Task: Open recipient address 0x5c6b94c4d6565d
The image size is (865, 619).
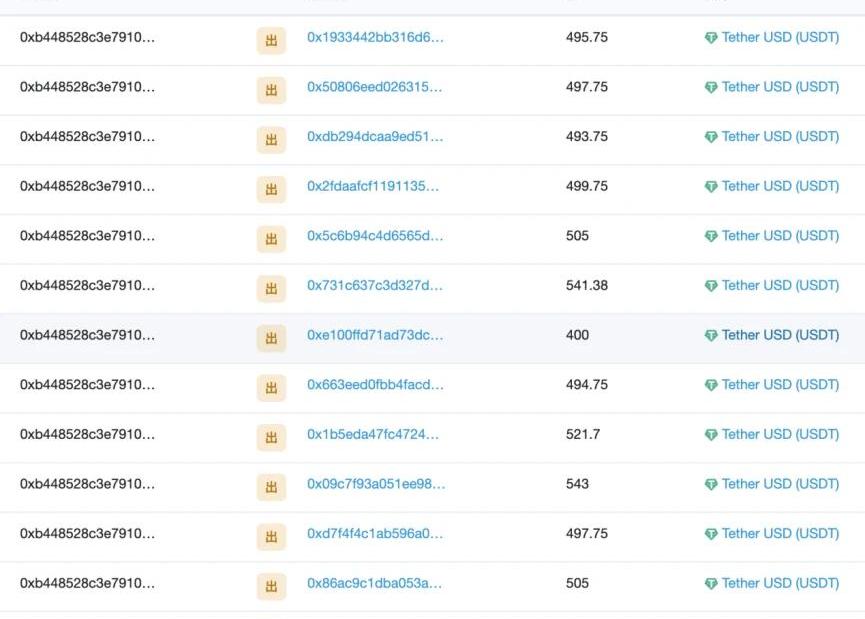Action: tap(374, 236)
